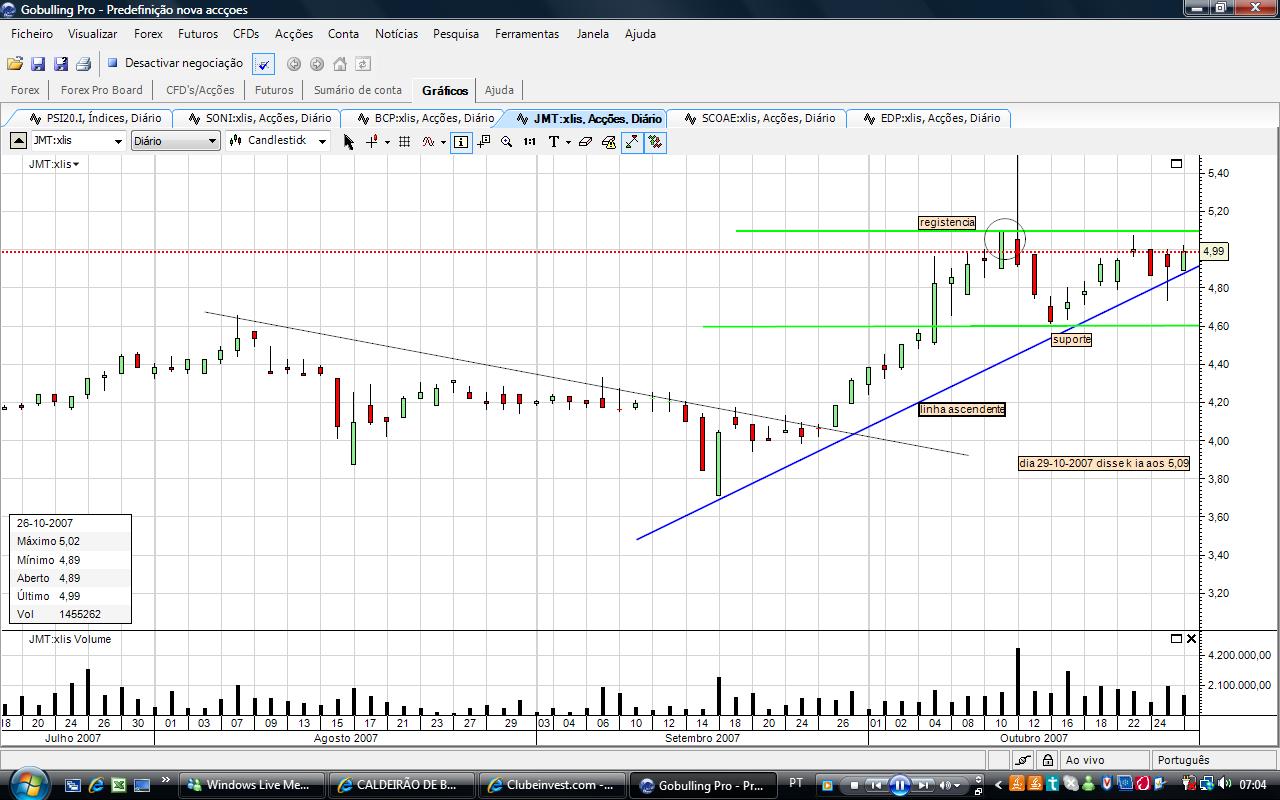
Task: Reset zoom with the 1:1 icon
Action: 529,141
